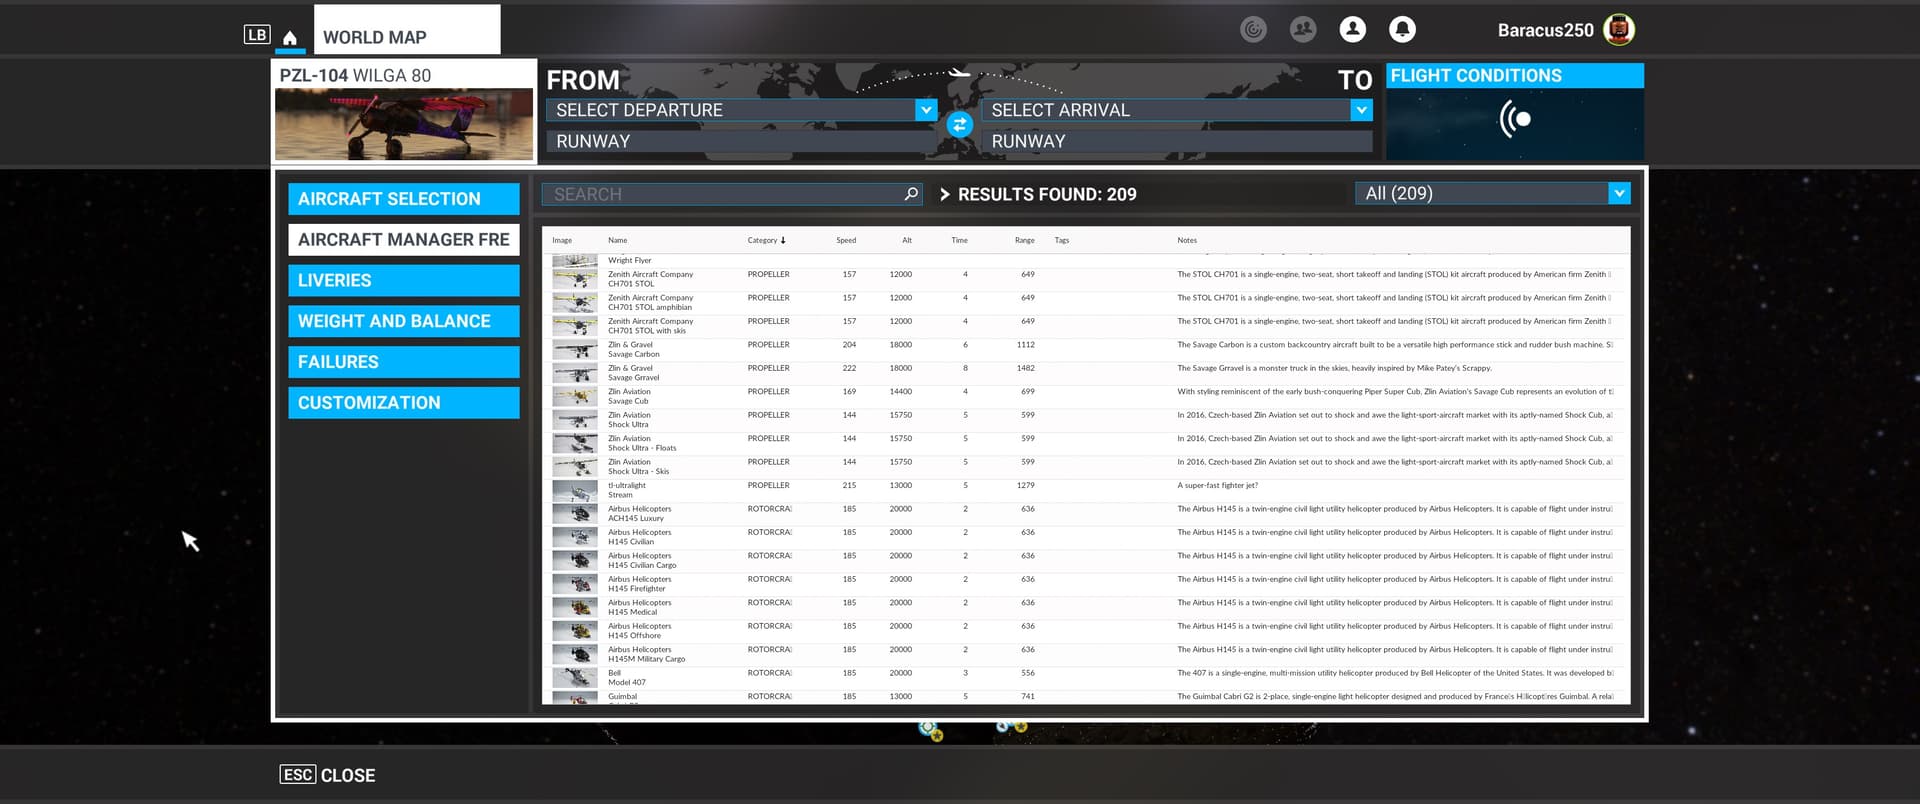The height and width of the screenshot is (804, 1920).
Task: Click the PZL-104 Wilga 80 aircraft preview
Action: 404,124
